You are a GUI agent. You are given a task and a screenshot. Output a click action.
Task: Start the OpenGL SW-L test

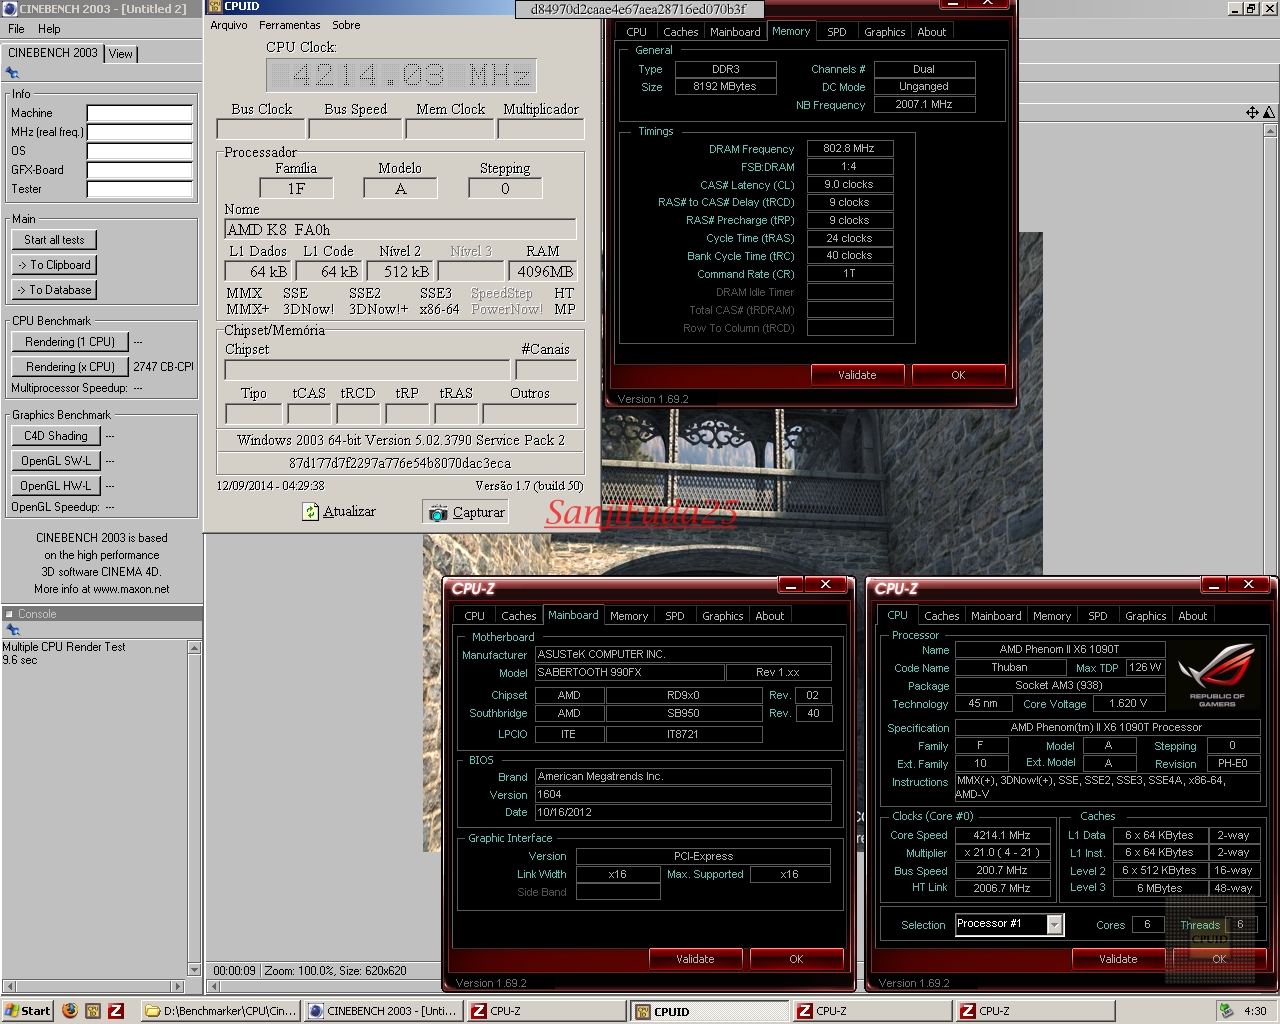[56, 461]
